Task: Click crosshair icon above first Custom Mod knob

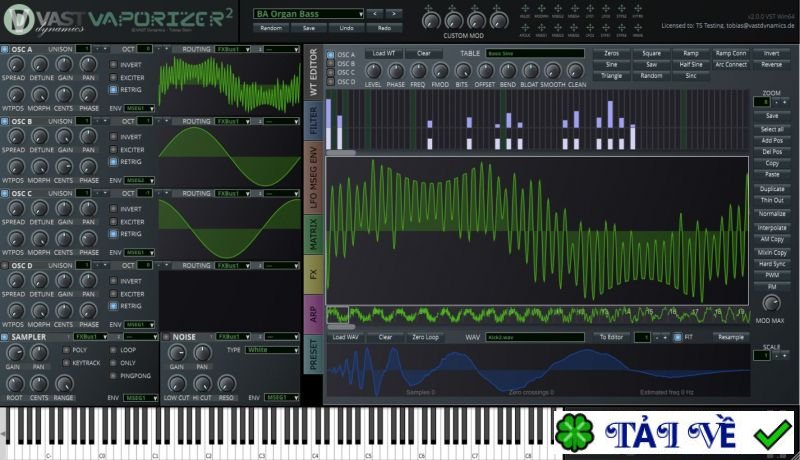Action: pos(429,8)
